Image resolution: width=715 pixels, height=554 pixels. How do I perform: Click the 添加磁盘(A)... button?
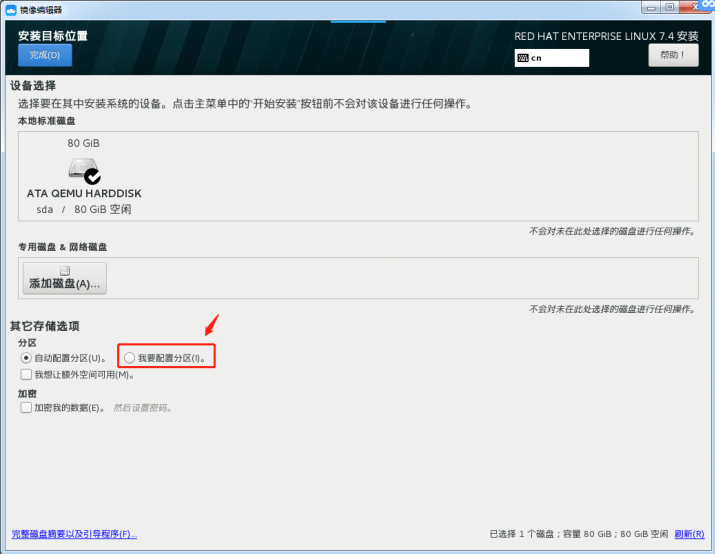click(64, 278)
